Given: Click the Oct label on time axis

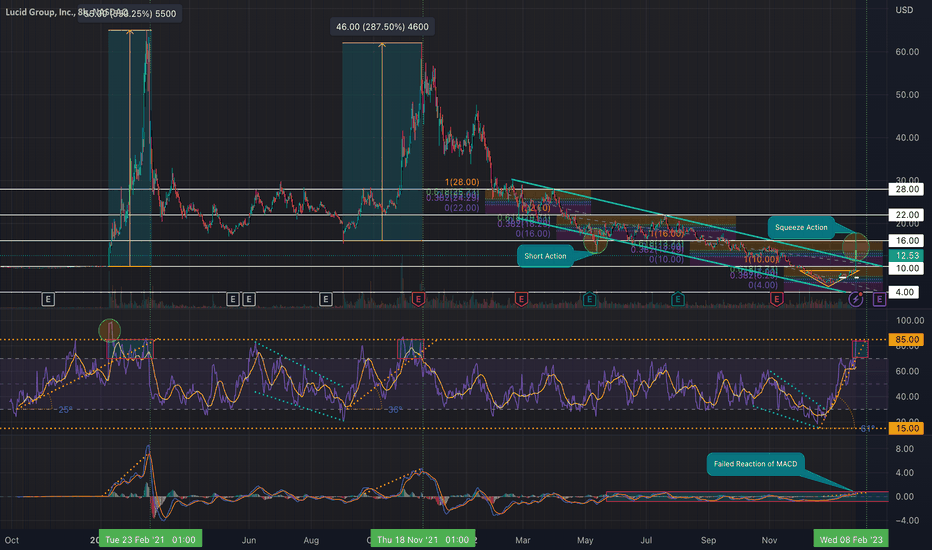Looking at the screenshot, I should click(x=12, y=540).
